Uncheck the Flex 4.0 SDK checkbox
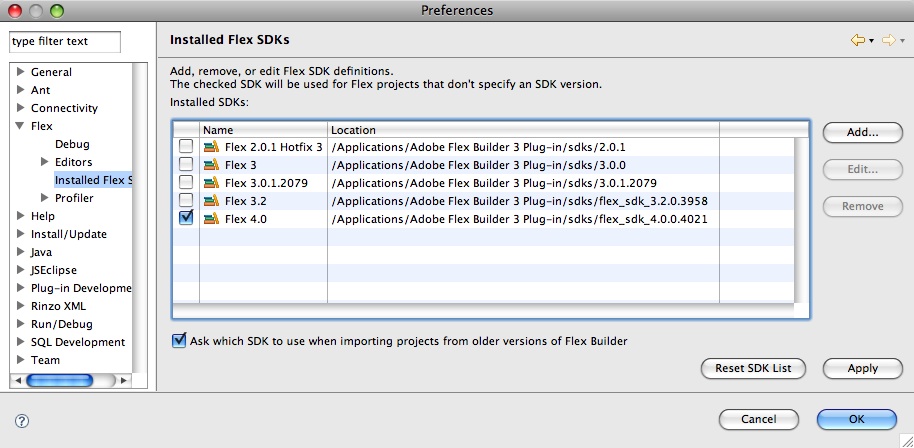Screen dimensions: 914x448 186,218
